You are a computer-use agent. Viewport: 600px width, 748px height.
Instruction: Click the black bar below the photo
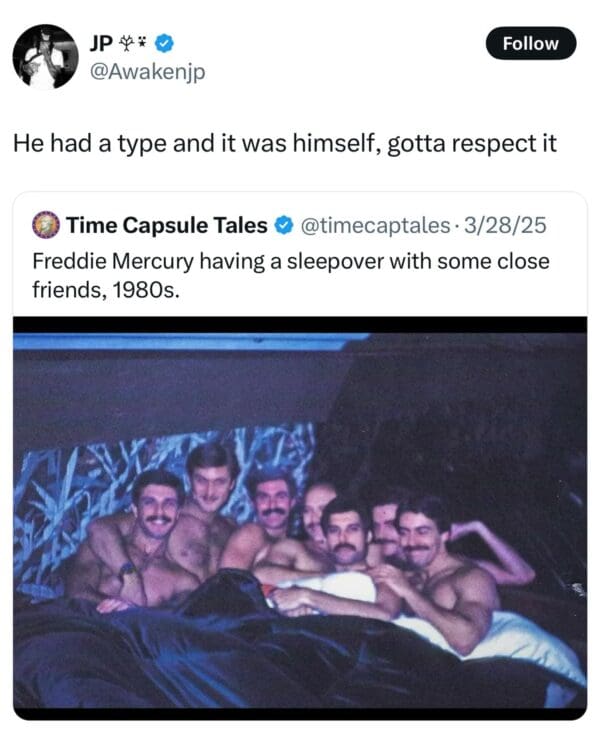tap(300, 713)
